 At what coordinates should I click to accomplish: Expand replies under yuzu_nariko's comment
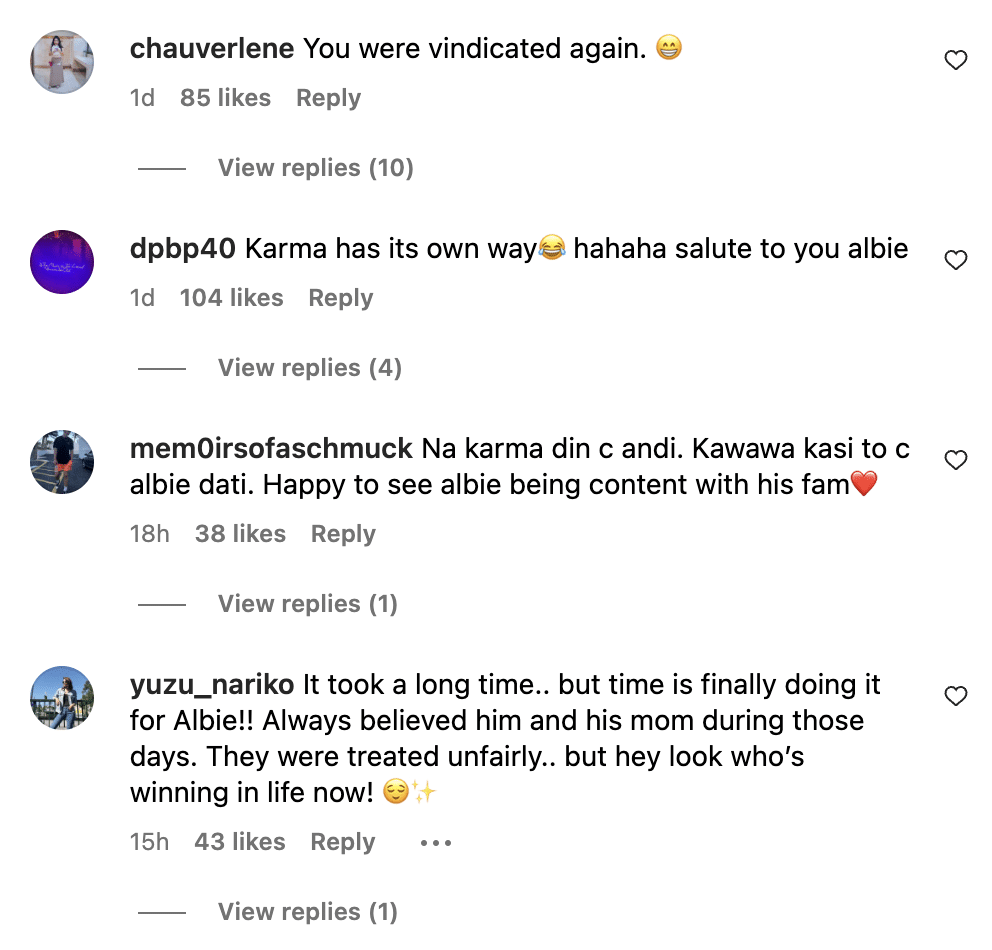pyautogui.click(x=307, y=912)
